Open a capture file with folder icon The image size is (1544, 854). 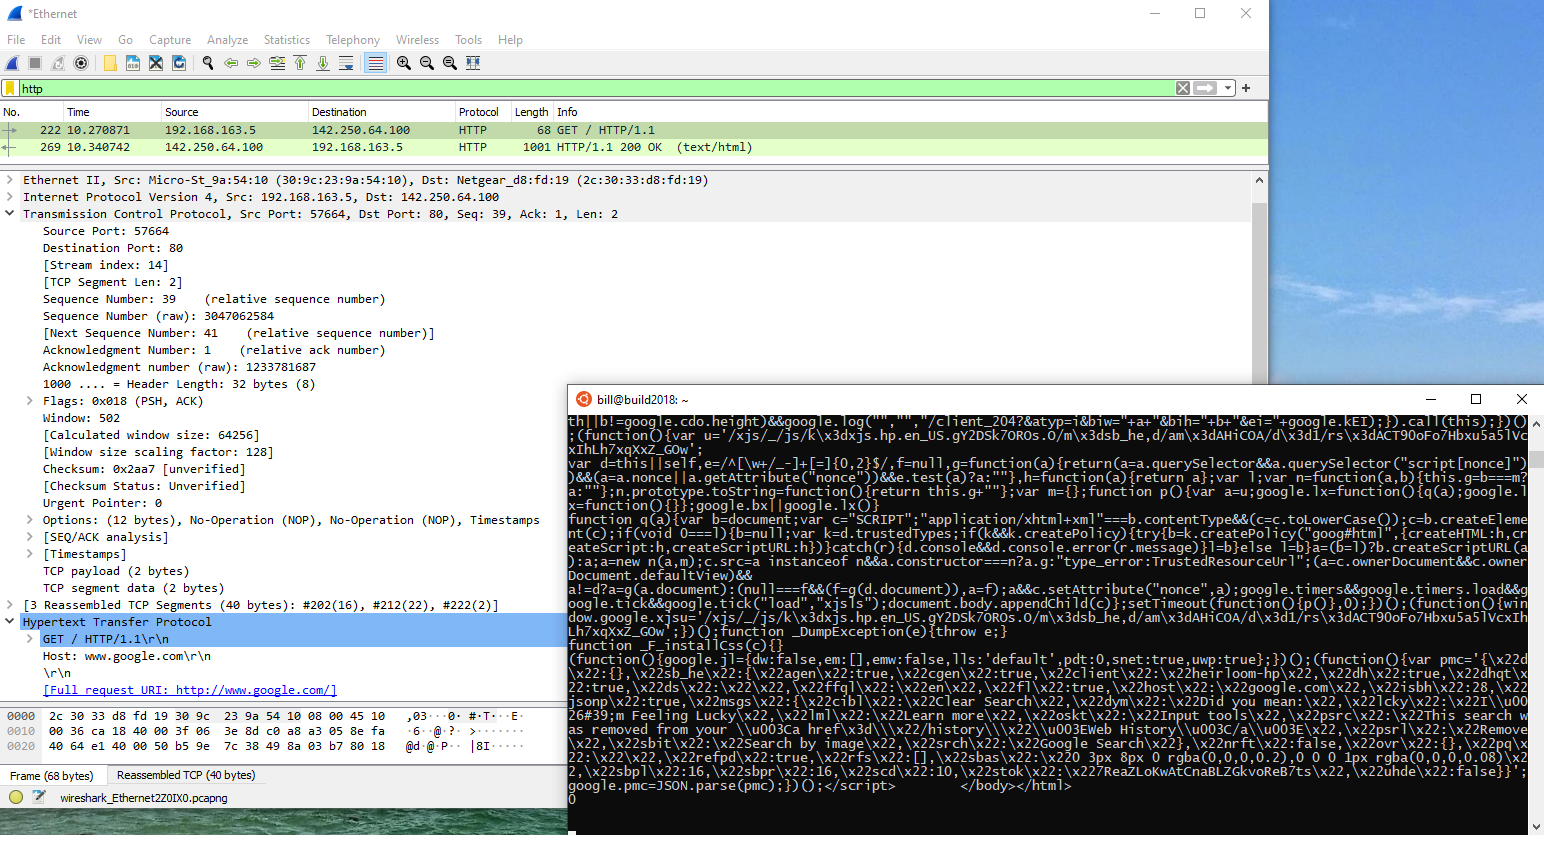[x=110, y=63]
